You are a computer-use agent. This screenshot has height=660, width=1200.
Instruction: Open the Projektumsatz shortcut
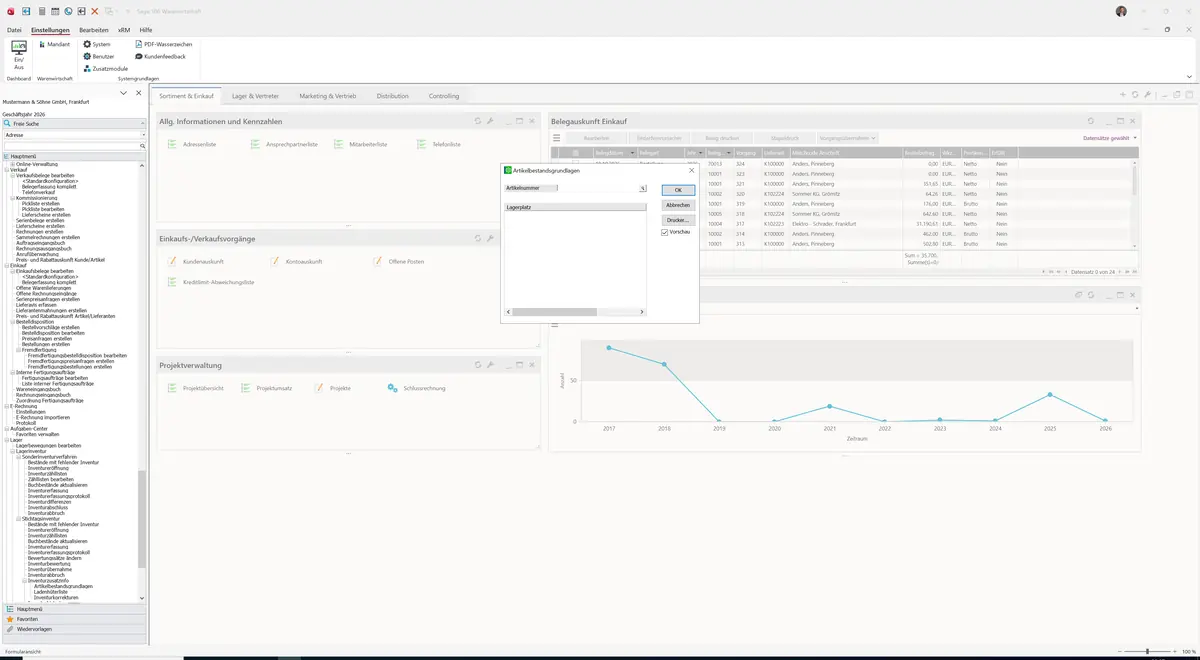pos(266,388)
